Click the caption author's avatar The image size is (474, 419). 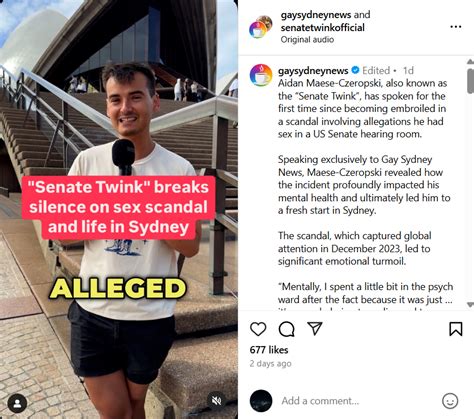click(261, 75)
